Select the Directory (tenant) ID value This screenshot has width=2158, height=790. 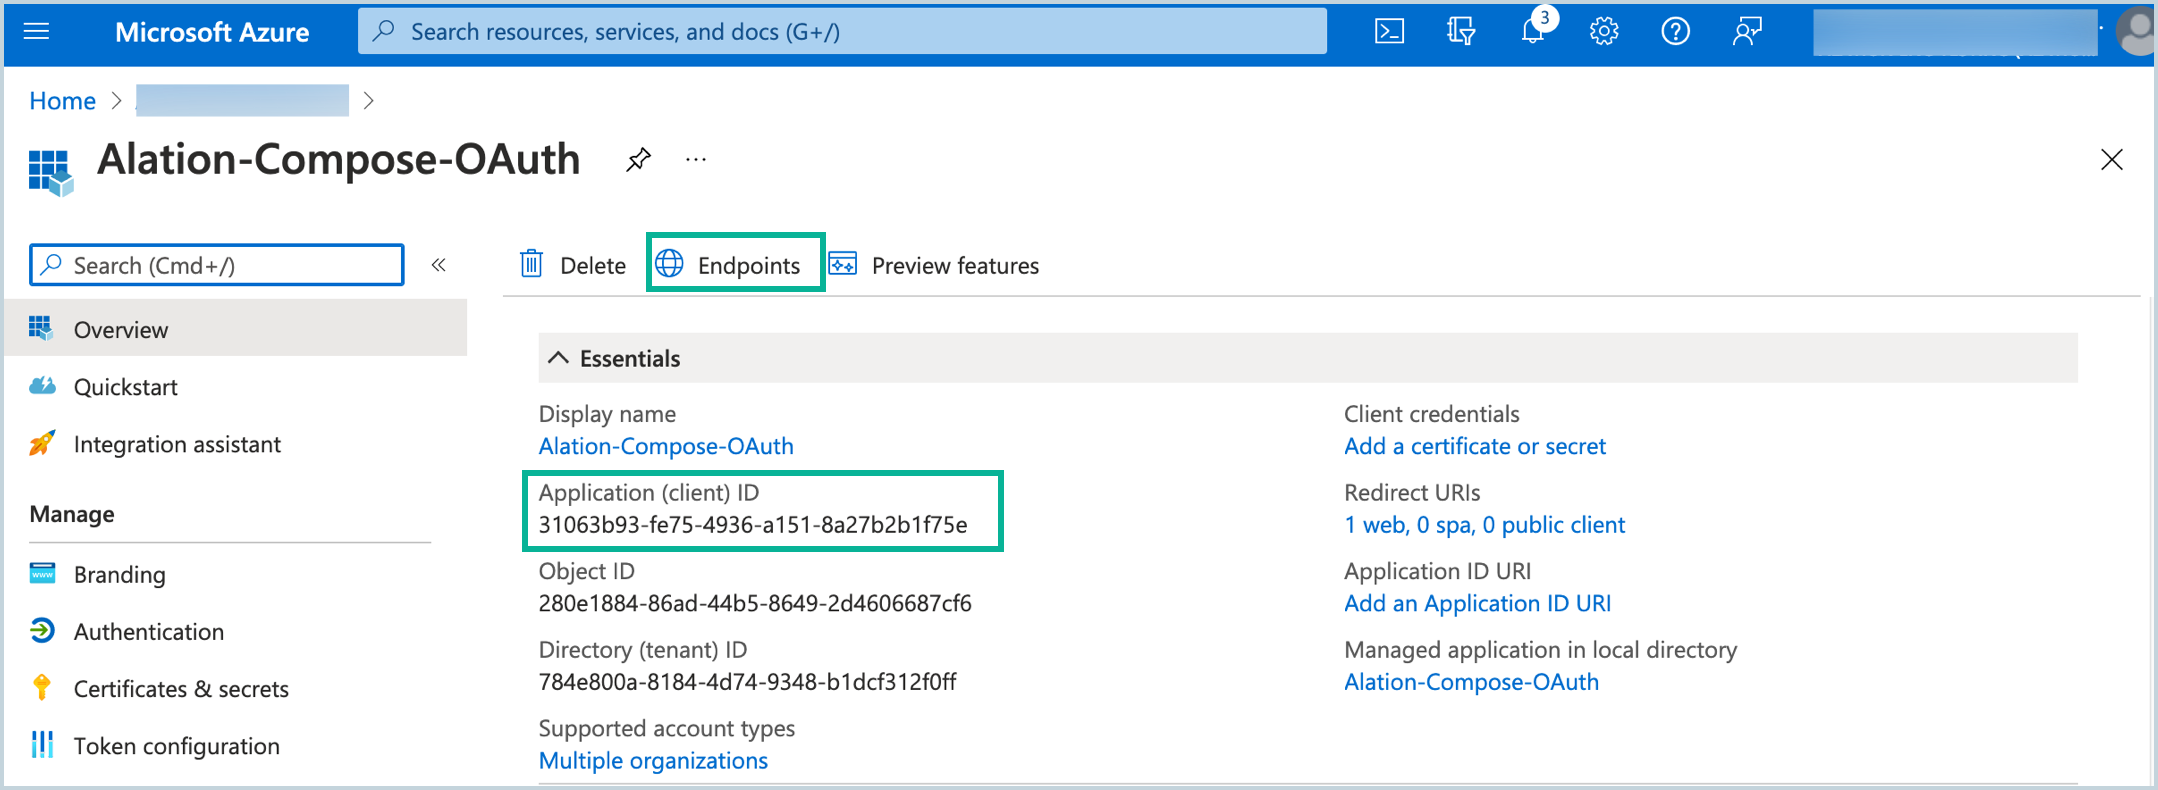pyautogui.click(x=747, y=682)
